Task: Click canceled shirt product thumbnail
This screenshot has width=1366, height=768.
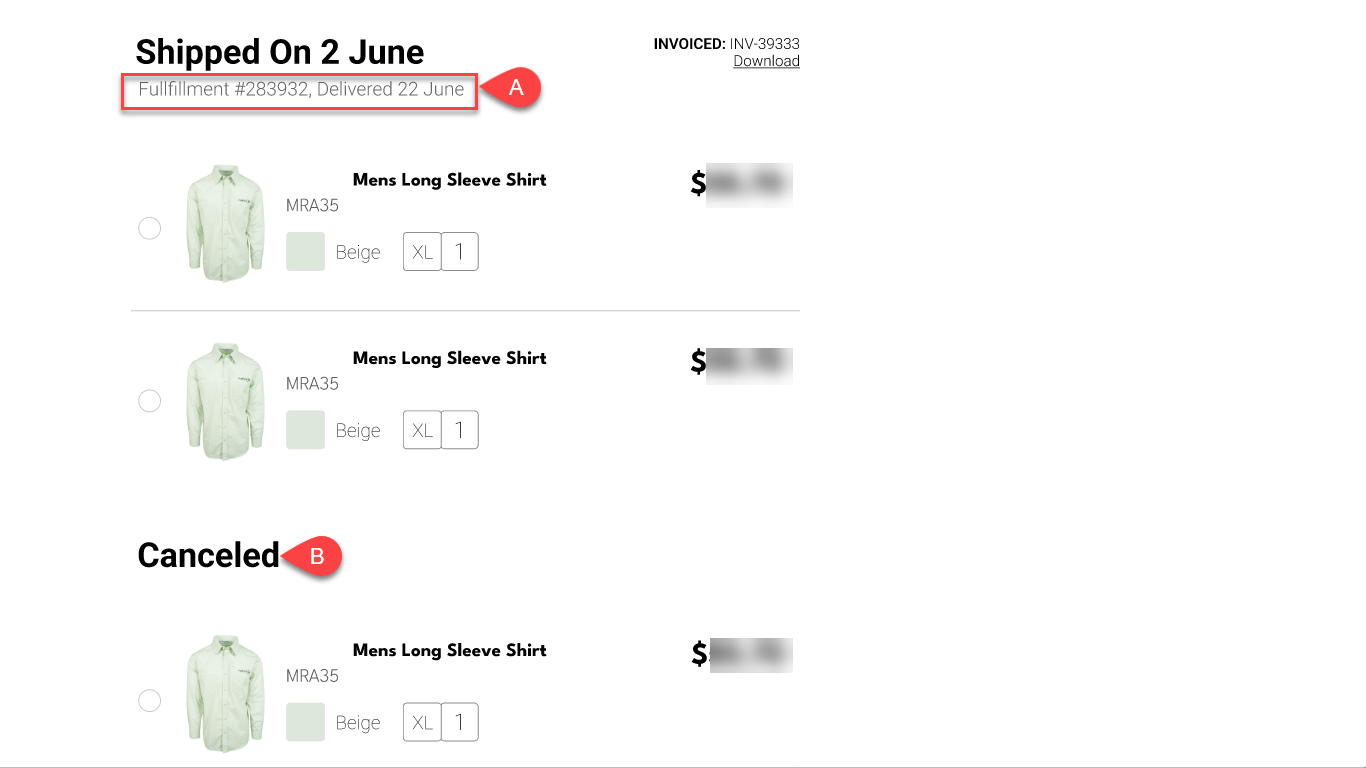Action: coord(225,693)
